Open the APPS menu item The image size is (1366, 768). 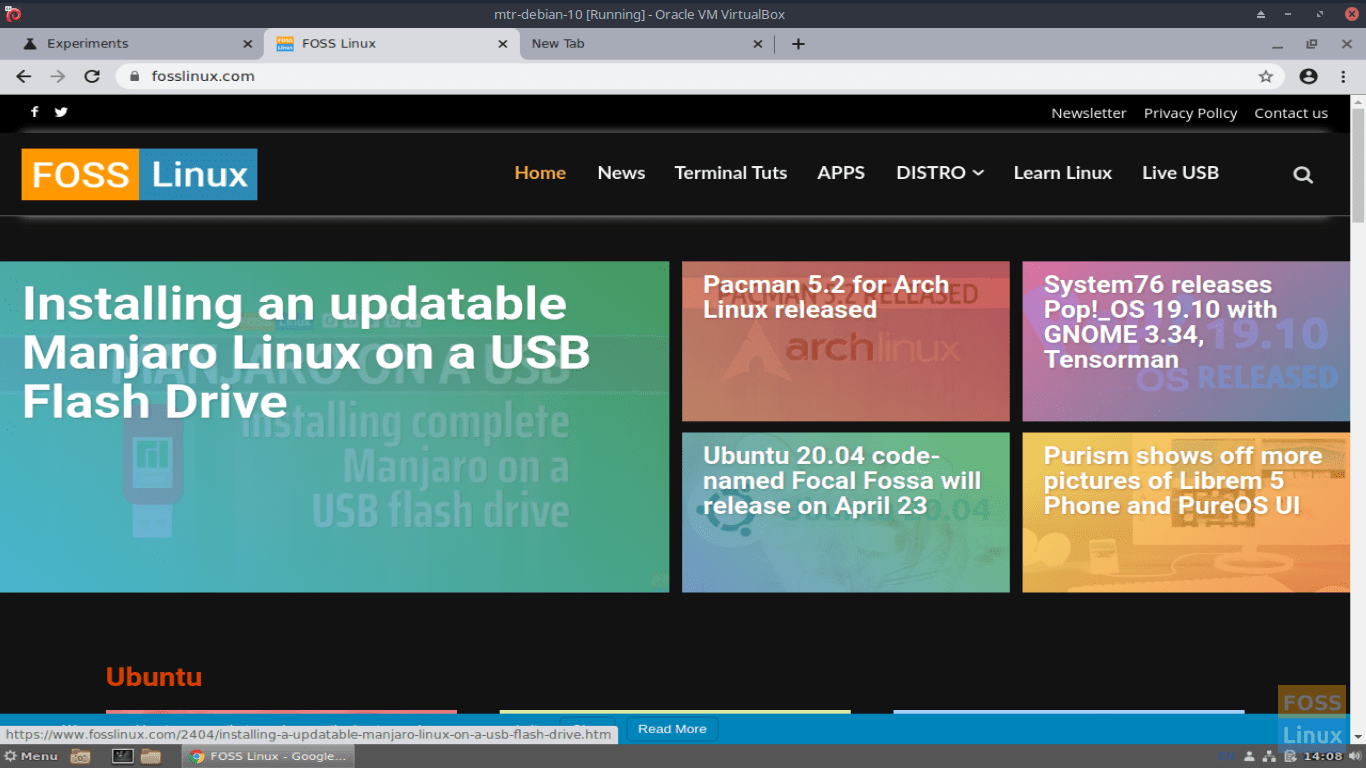click(x=841, y=173)
